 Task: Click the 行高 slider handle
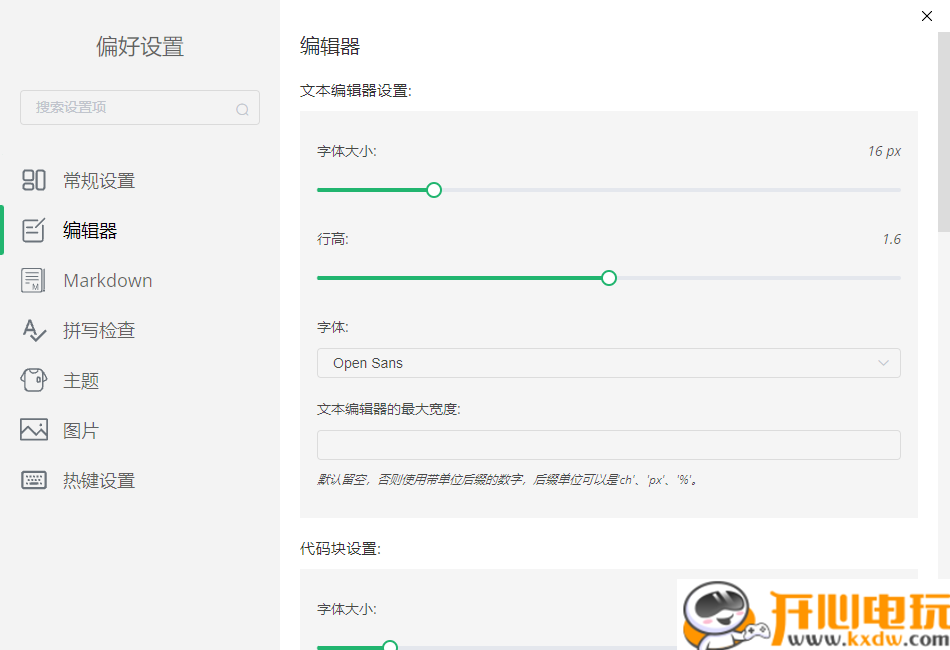pos(608,278)
